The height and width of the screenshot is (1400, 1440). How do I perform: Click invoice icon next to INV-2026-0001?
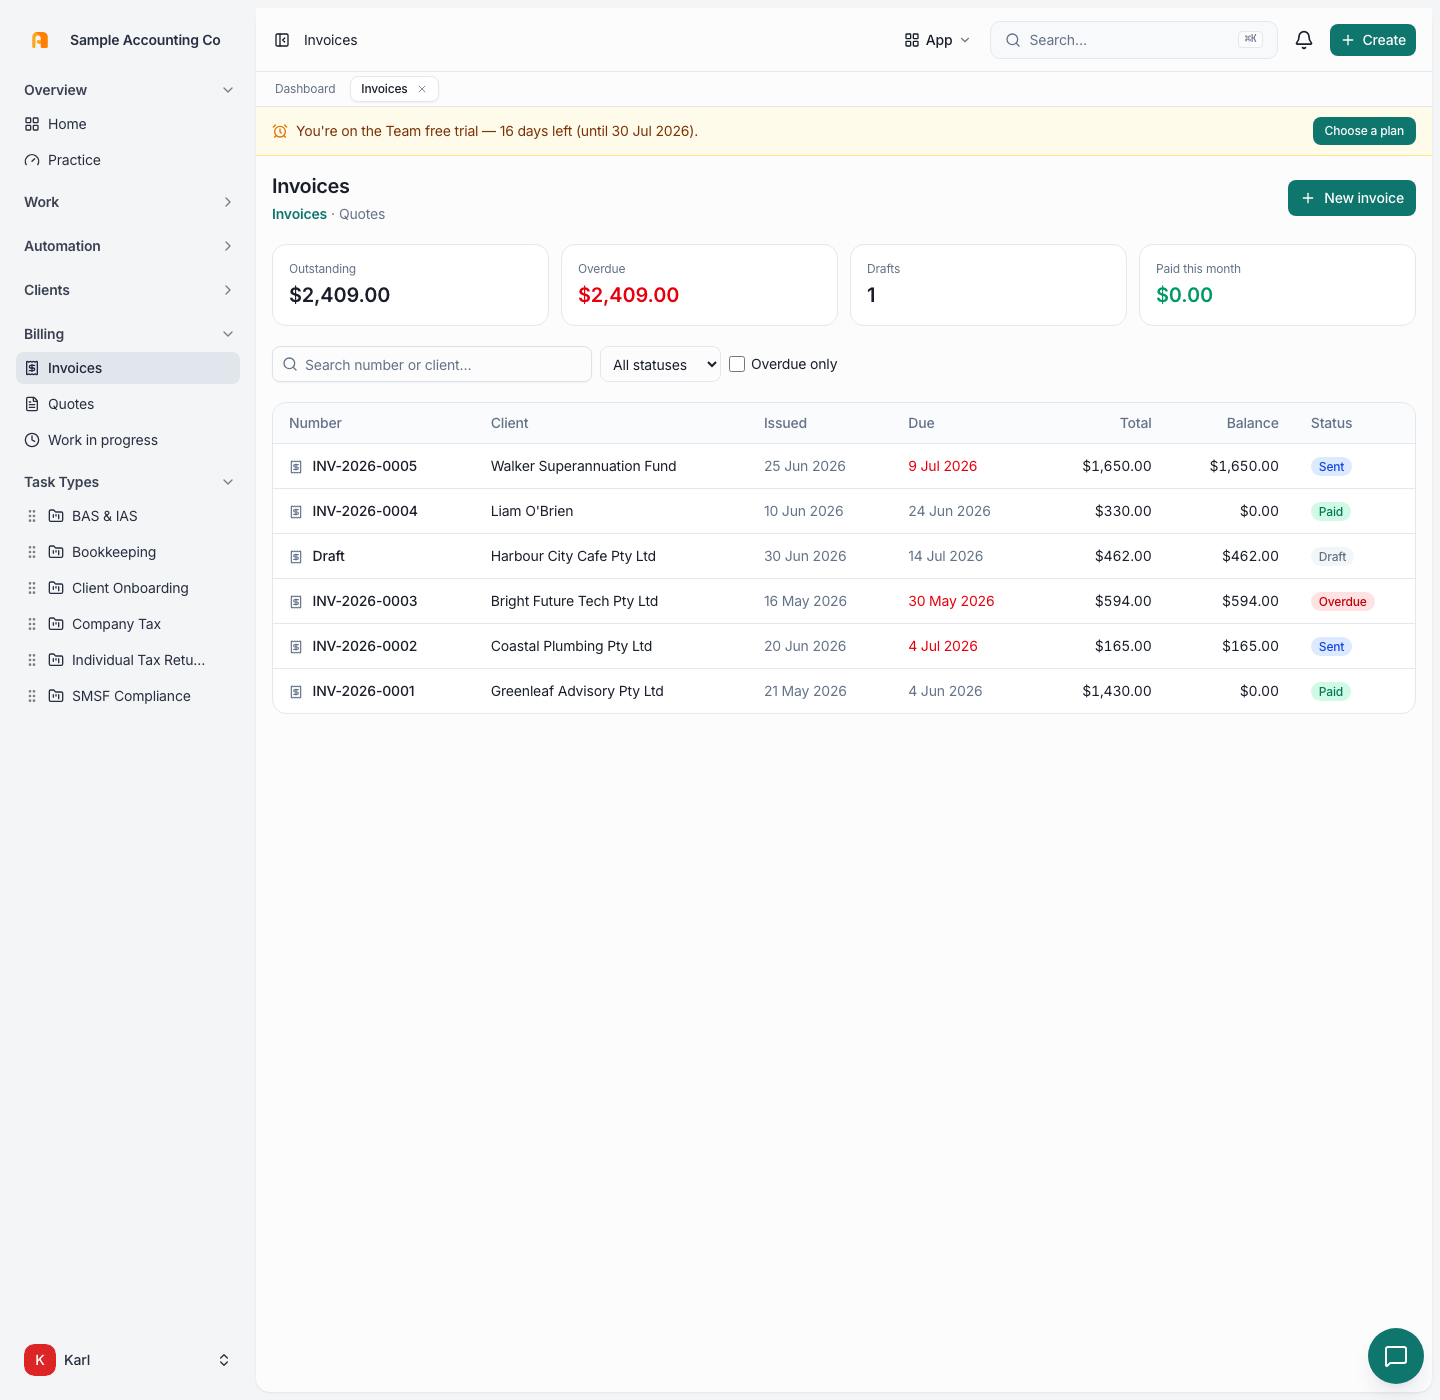coord(296,692)
